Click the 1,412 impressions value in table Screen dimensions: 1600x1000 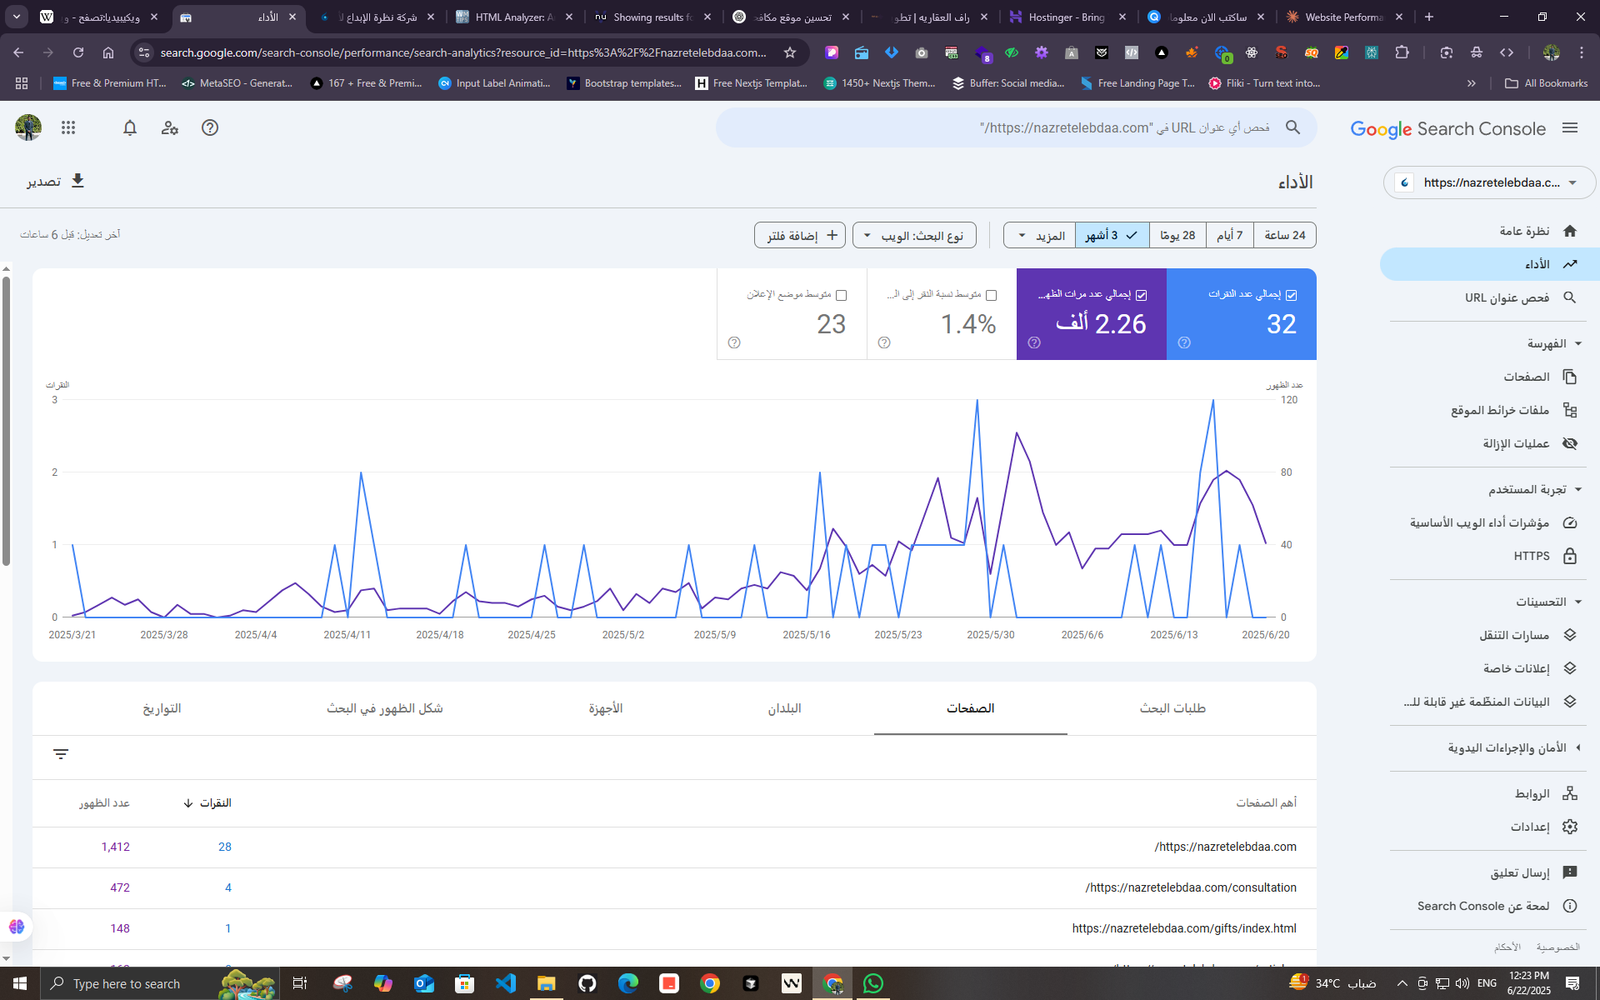pos(115,847)
